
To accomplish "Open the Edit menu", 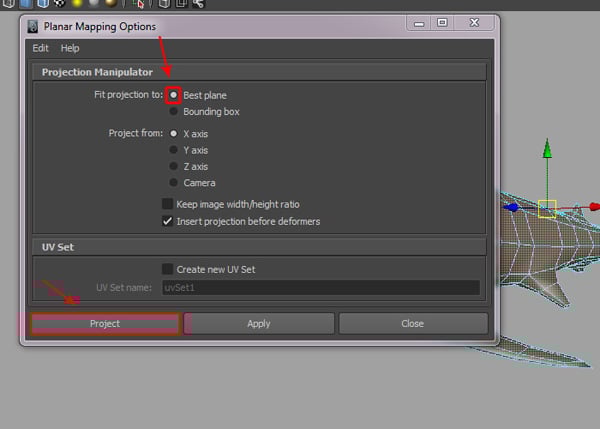I will click(40, 48).
